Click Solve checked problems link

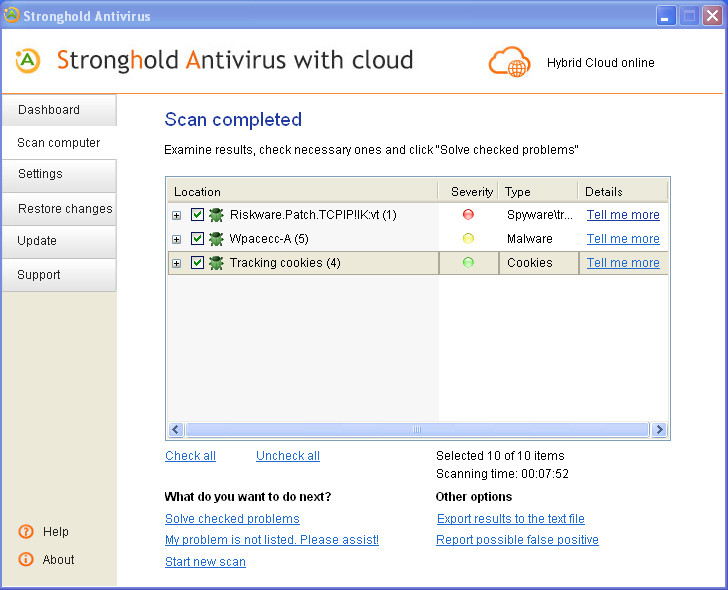(x=232, y=519)
